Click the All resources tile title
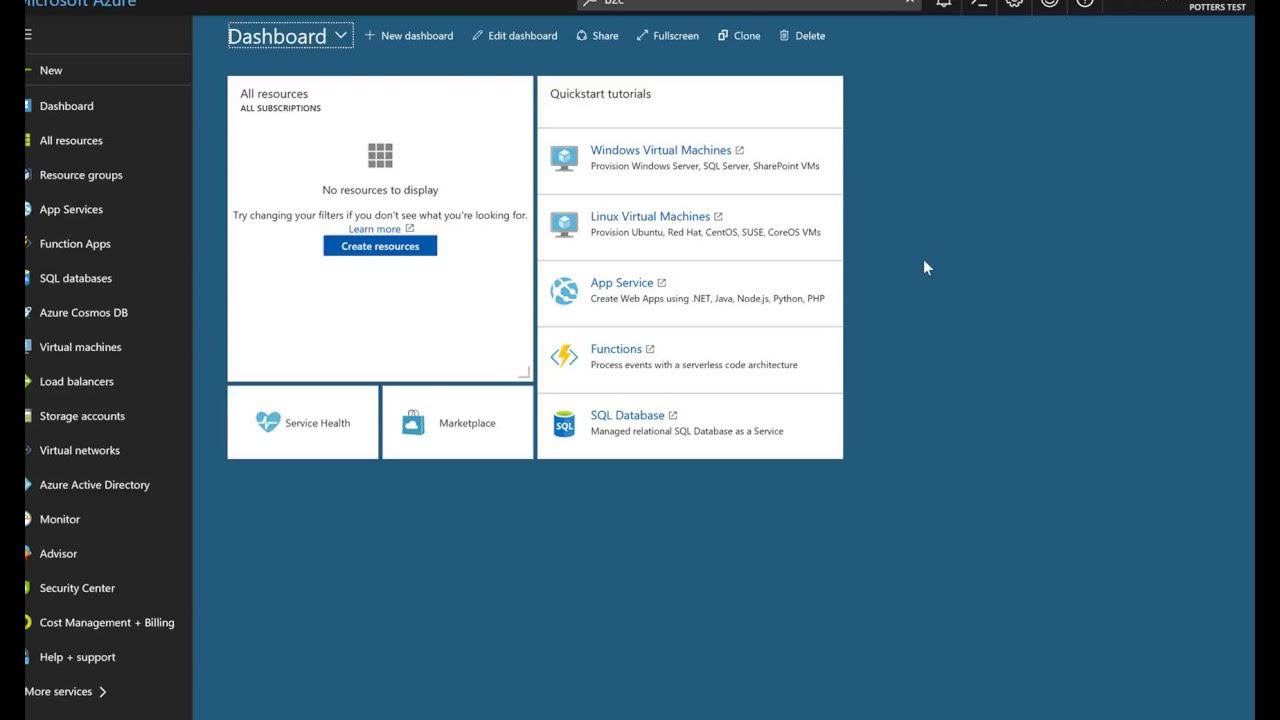Viewport: 1280px width, 720px height. 274,94
